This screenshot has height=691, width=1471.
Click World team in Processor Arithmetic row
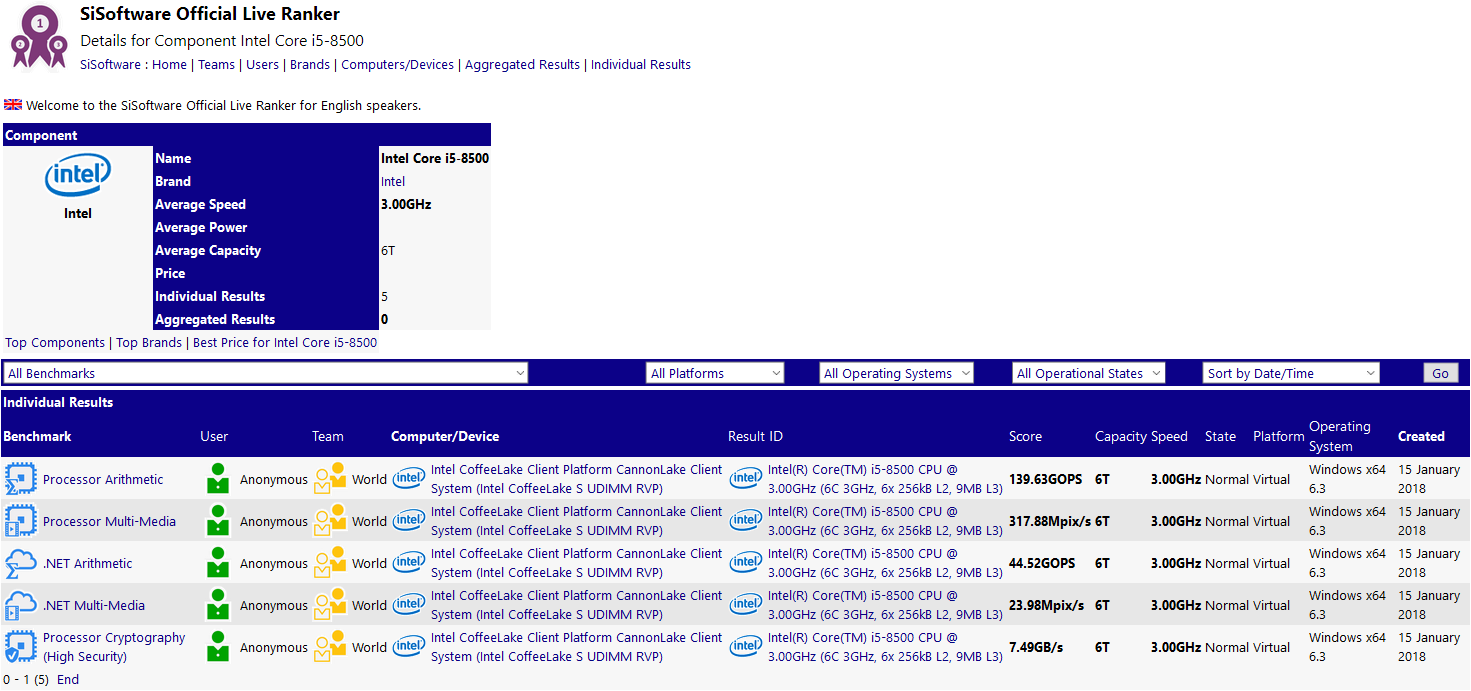click(x=369, y=479)
